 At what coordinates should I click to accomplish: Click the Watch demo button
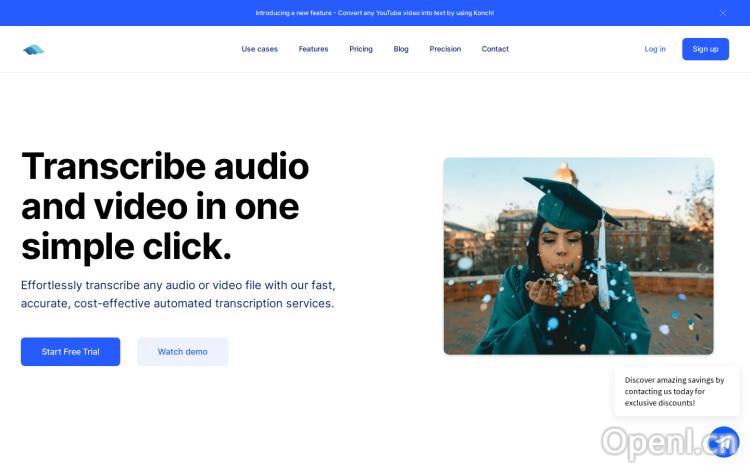pos(183,352)
